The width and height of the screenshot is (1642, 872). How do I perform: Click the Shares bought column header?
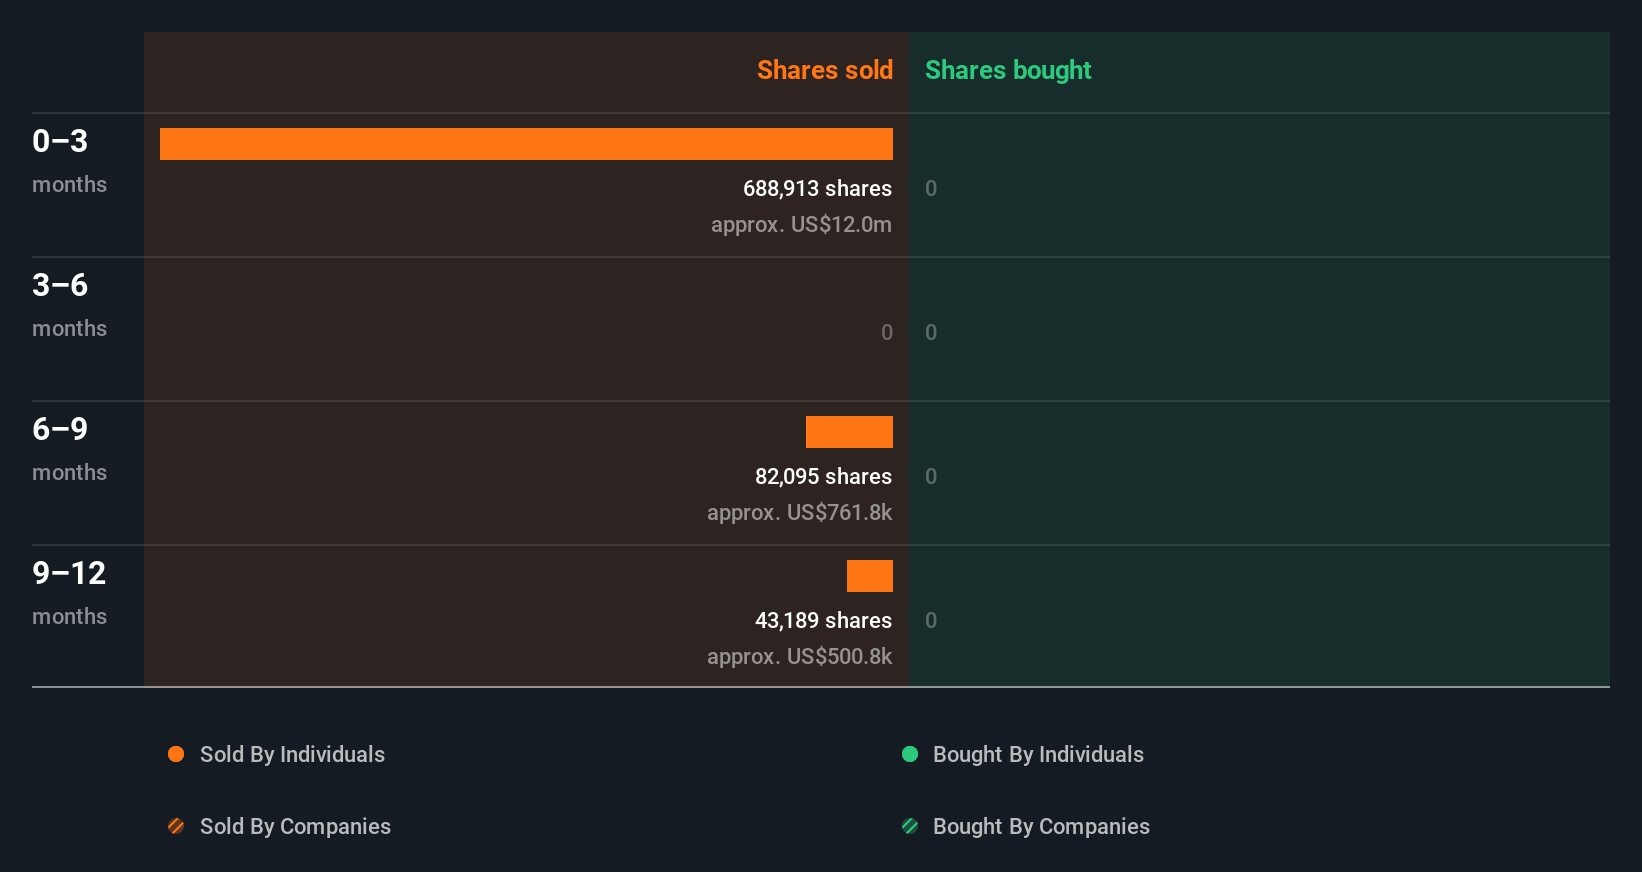(x=1008, y=70)
